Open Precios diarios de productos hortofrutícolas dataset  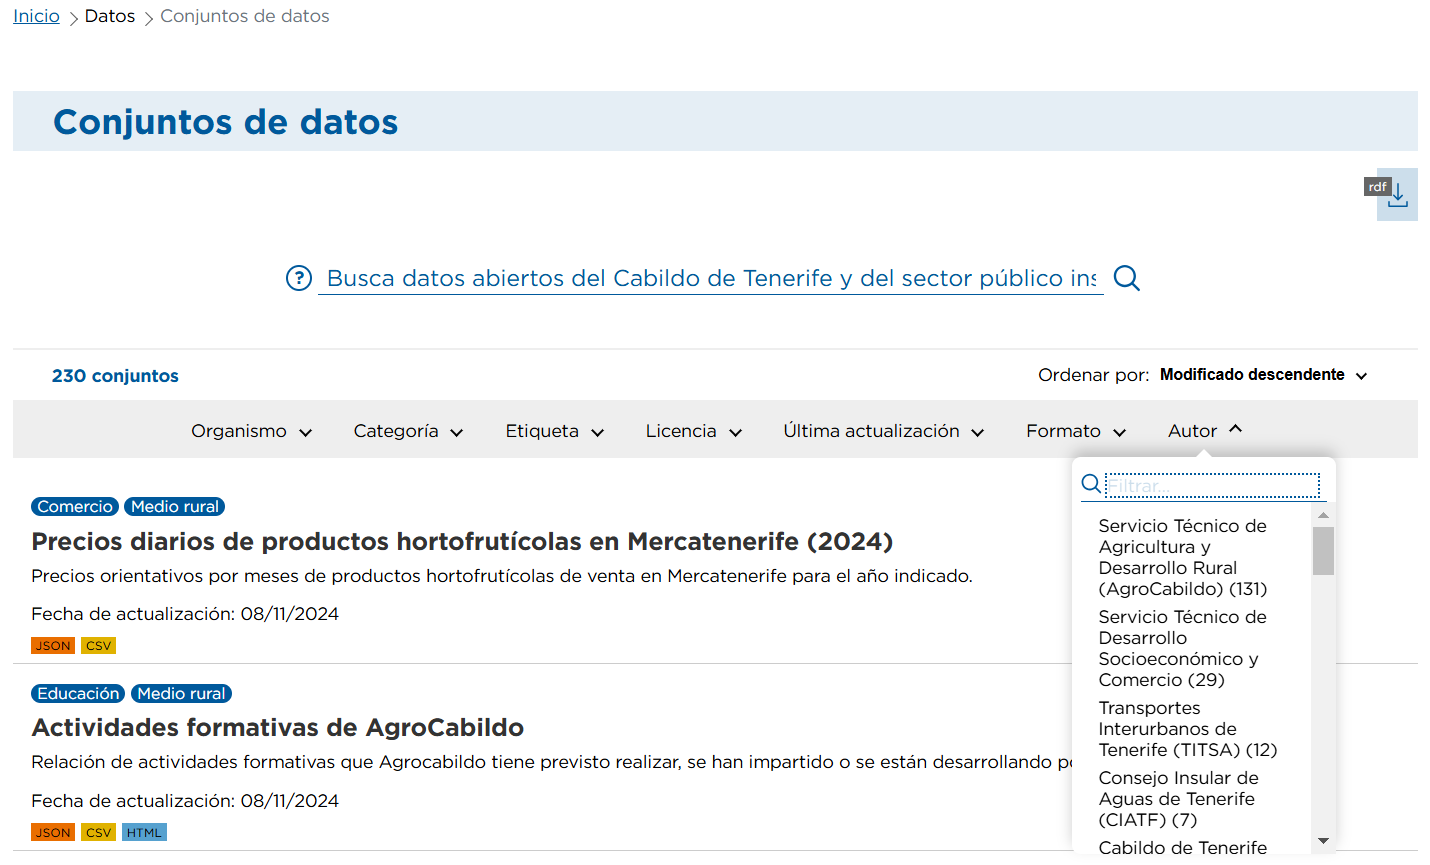pos(462,541)
